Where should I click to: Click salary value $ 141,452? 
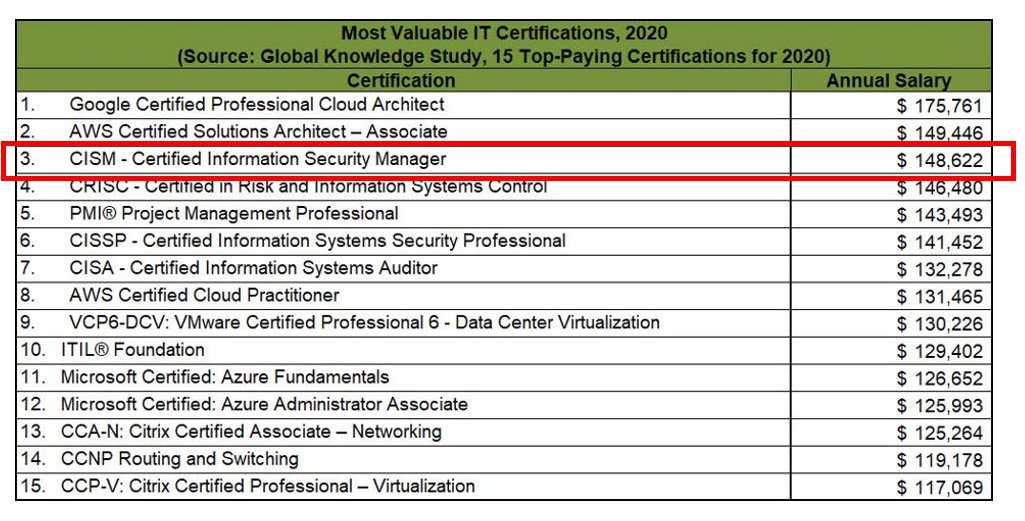coord(939,243)
